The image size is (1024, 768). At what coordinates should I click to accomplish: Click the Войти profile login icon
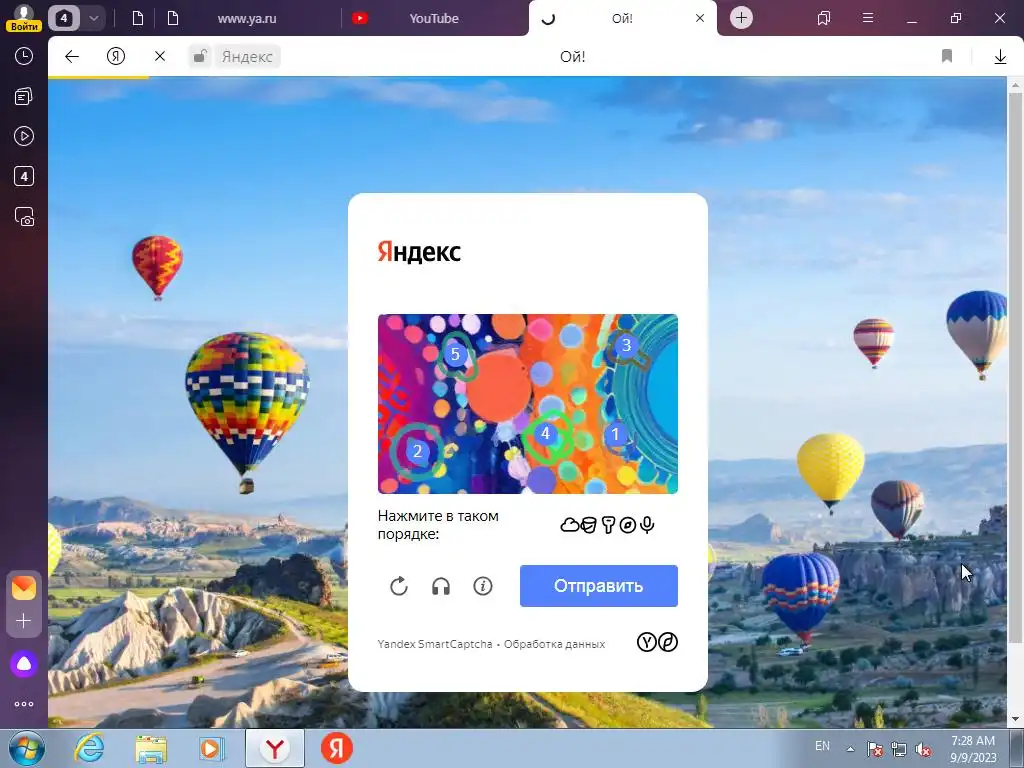point(24,18)
